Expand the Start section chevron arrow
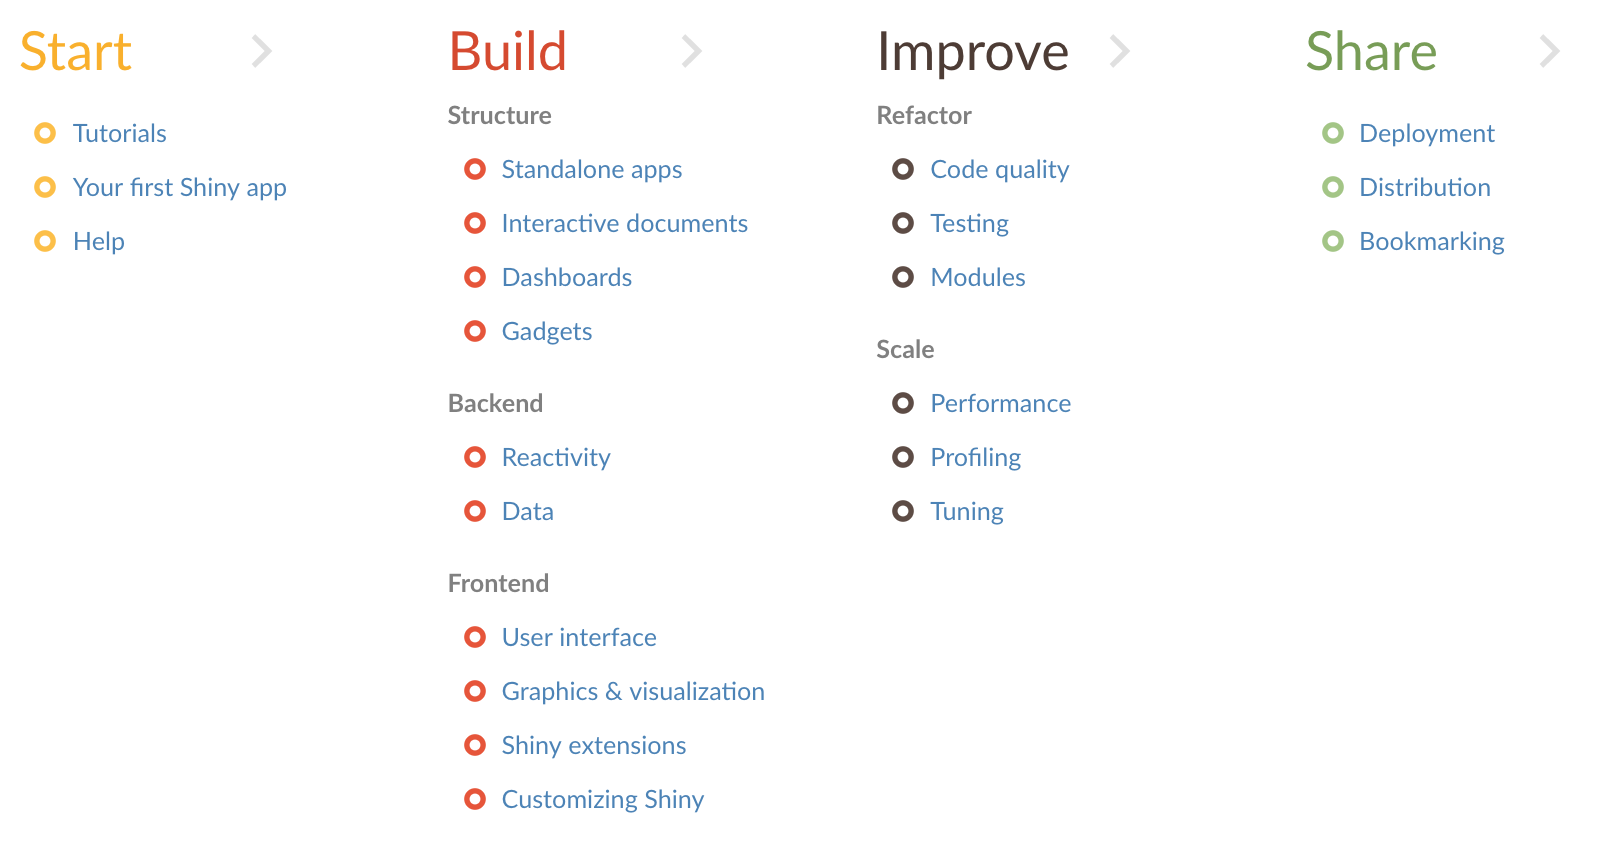 pos(262,51)
